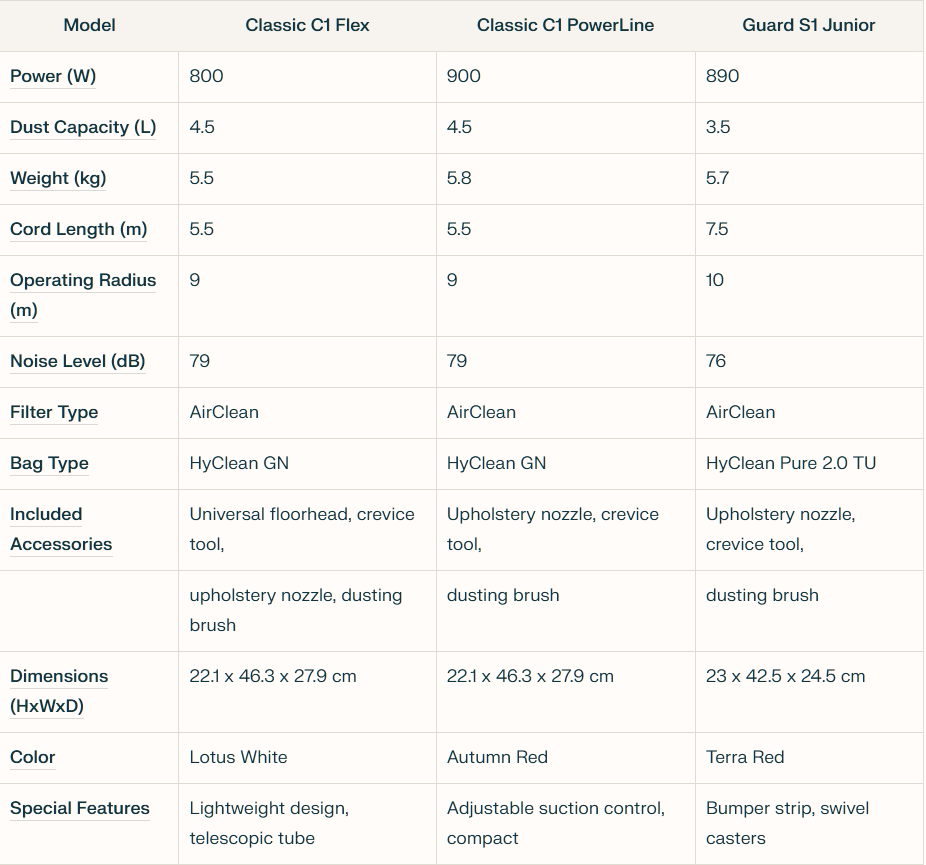Click the Cord Length (m) label

click(x=79, y=229)
